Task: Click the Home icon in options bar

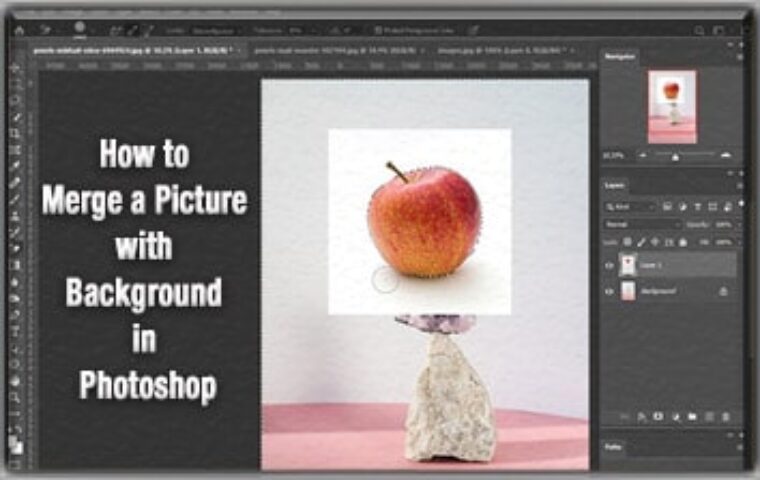Action: (x=19, y=31)
